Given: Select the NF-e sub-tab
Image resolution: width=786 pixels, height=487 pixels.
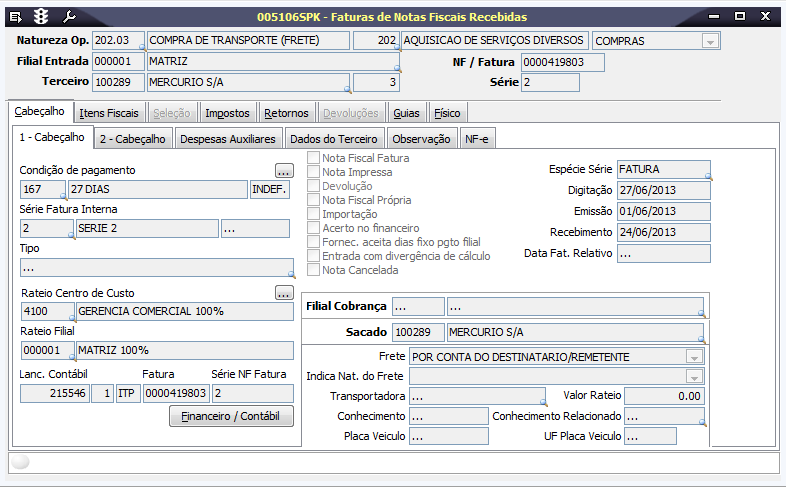Looking at the screenshot, I should (478, 139).
